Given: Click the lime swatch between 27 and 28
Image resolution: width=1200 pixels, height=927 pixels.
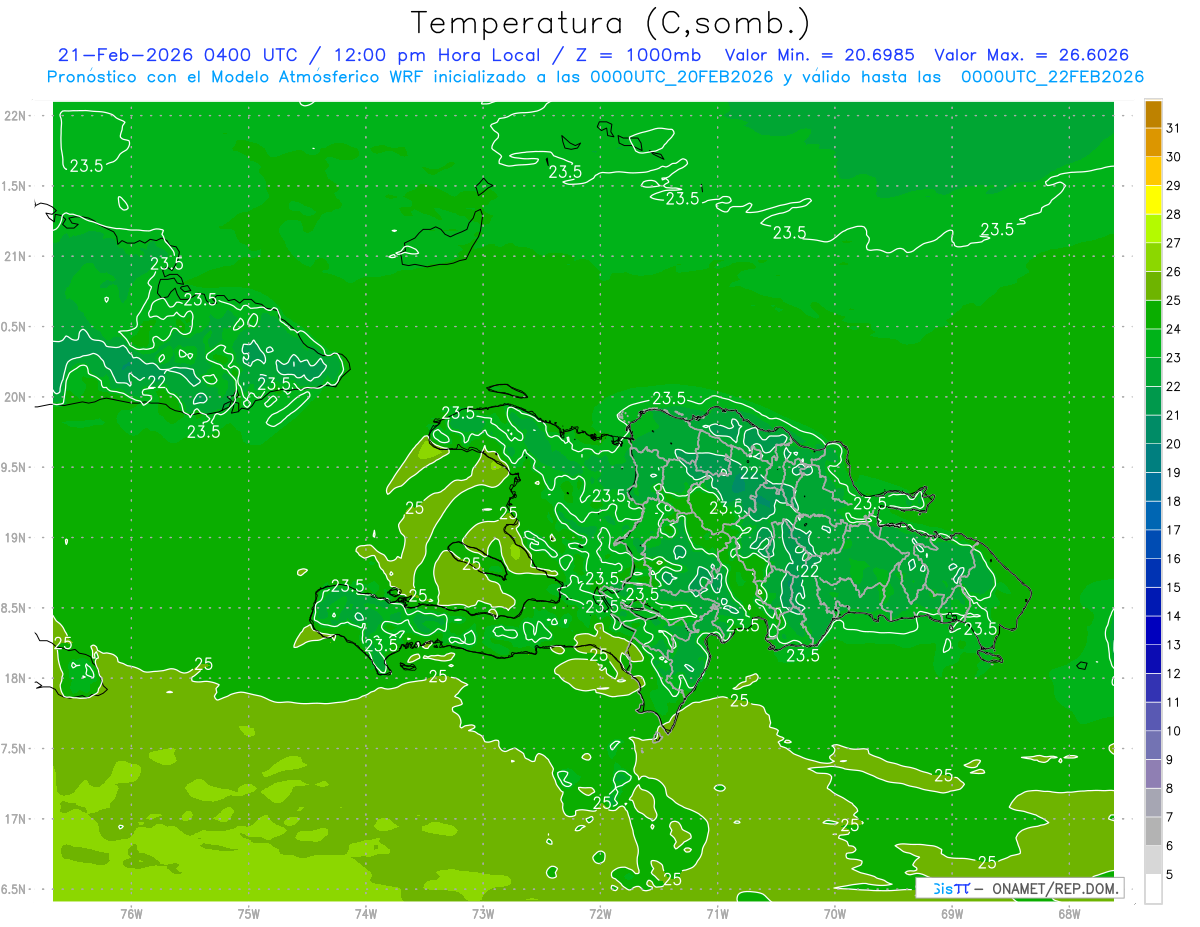Looking at the screenshot, I should (x=1153, y=229).
